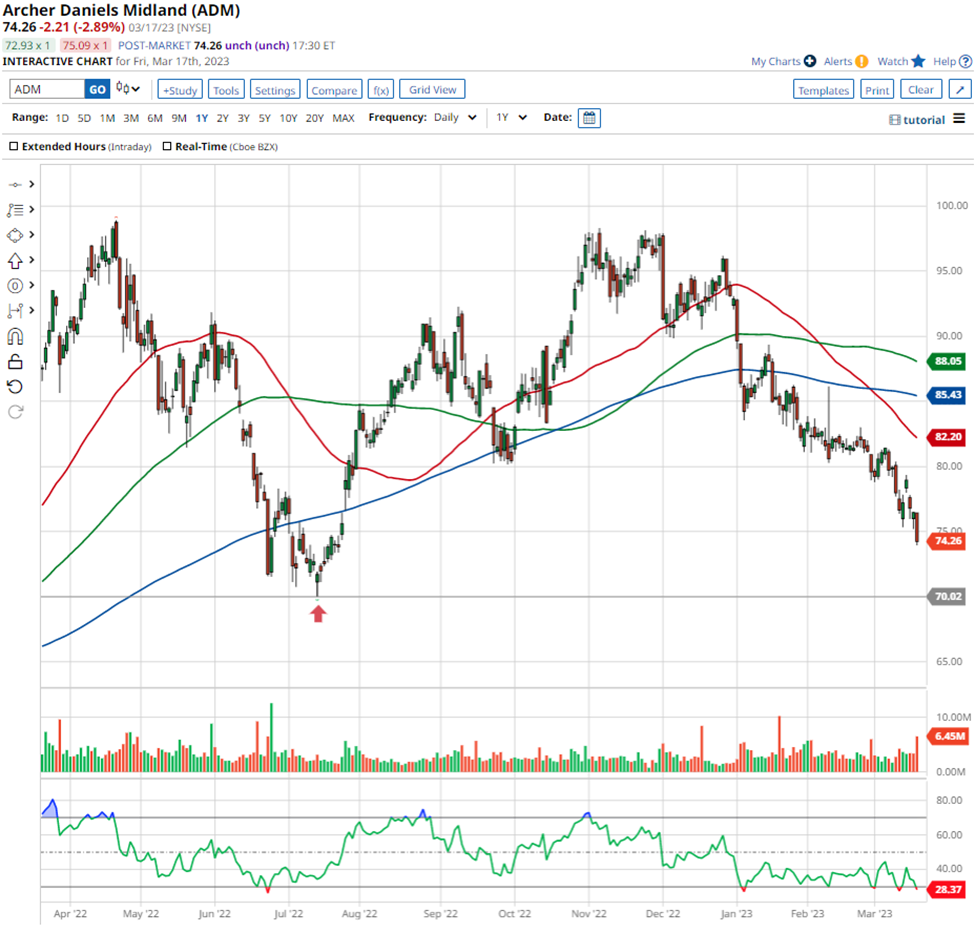Screen dimensions: 975x932
Task: Select the 6M range
Action: [155, 118]
